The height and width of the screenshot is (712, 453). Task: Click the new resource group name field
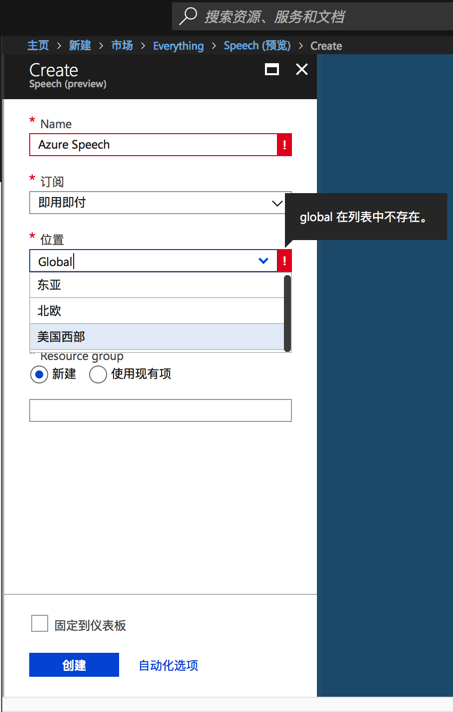tap(160, 410)
